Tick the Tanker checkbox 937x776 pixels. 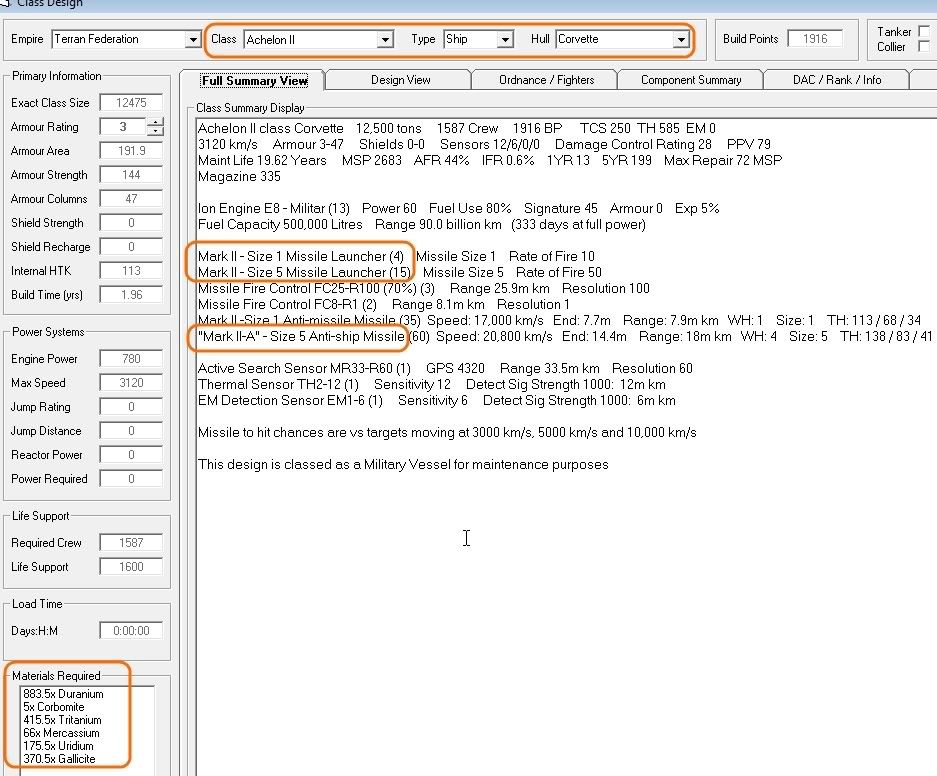coord(924,31)
